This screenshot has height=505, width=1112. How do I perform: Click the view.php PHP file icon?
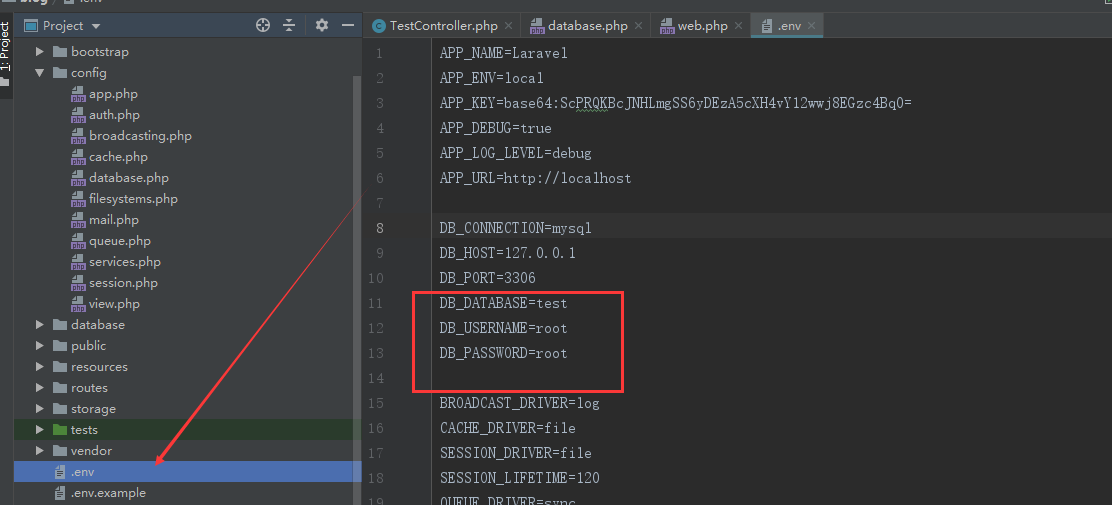point(77,304)
